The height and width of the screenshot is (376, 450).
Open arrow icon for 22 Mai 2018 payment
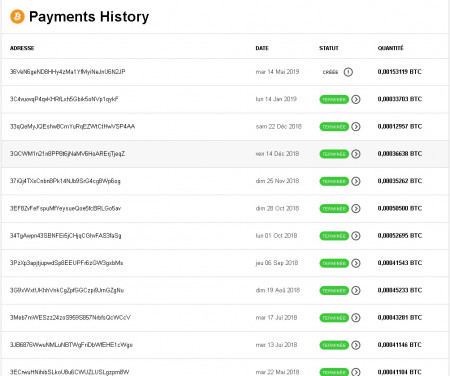(356, 372)
